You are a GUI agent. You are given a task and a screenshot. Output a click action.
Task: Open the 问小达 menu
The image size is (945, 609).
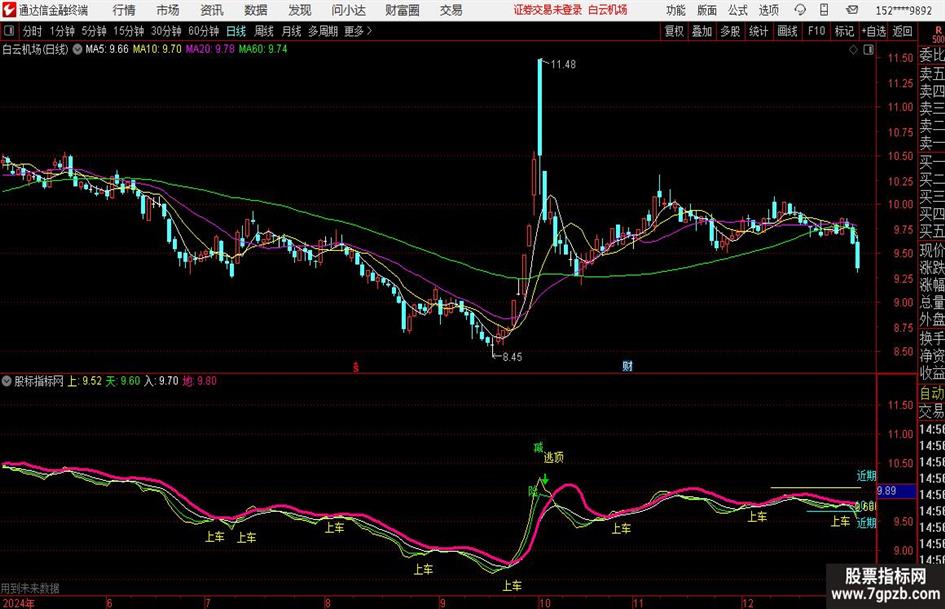point(348,10)
